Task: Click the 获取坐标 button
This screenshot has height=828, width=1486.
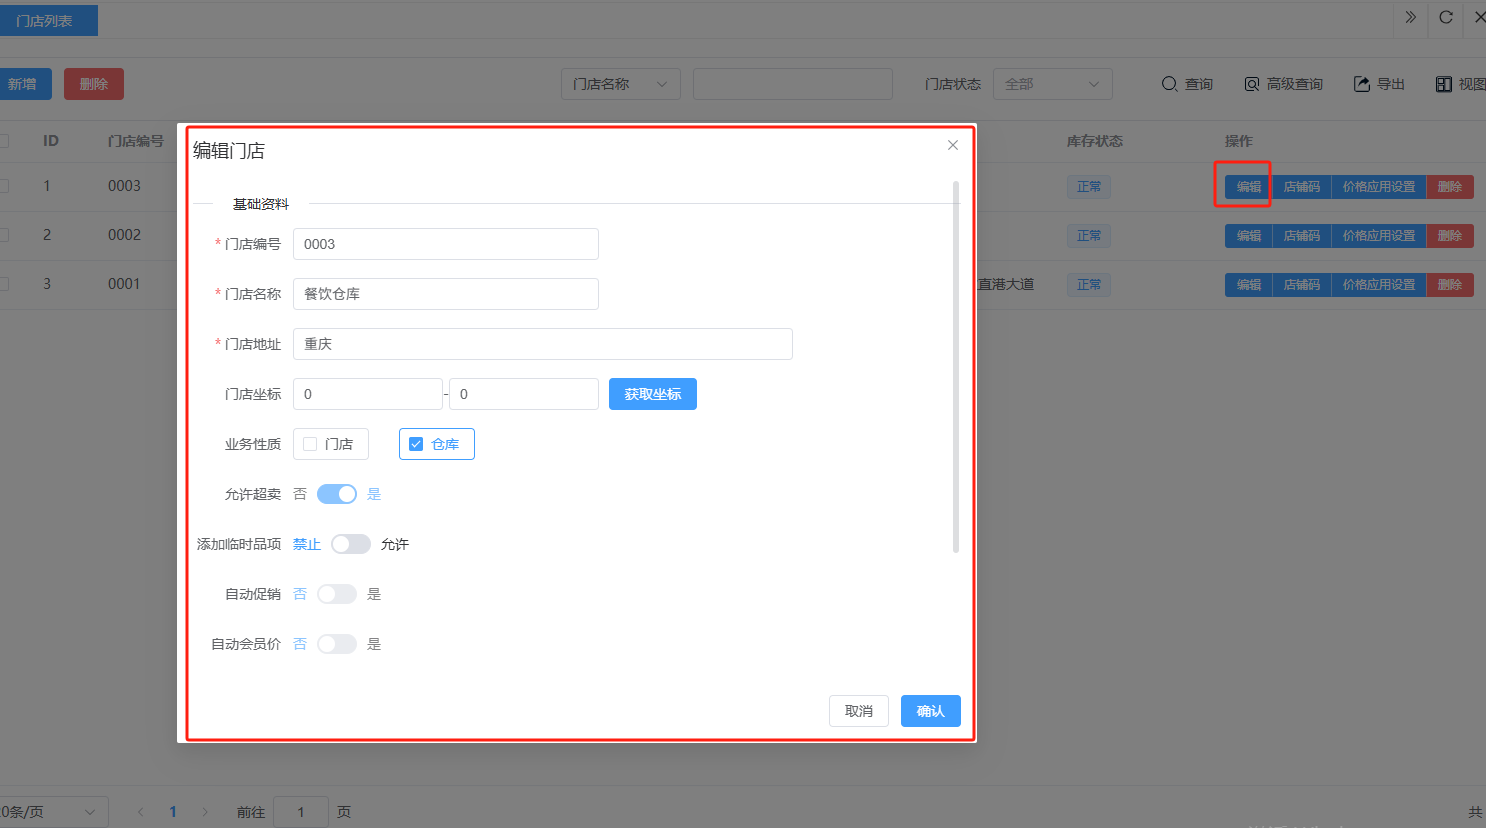Action: (652, 394)
